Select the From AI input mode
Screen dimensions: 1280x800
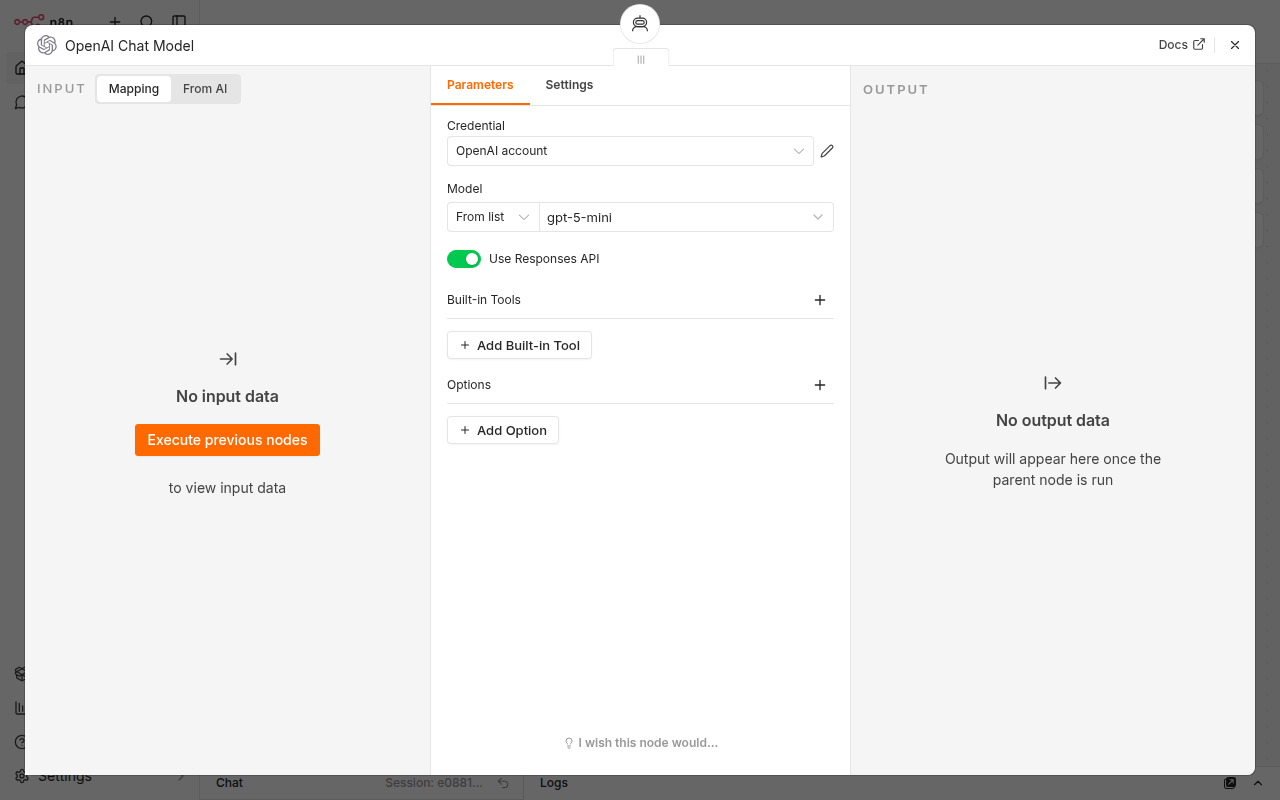click(x=205, y=89)
